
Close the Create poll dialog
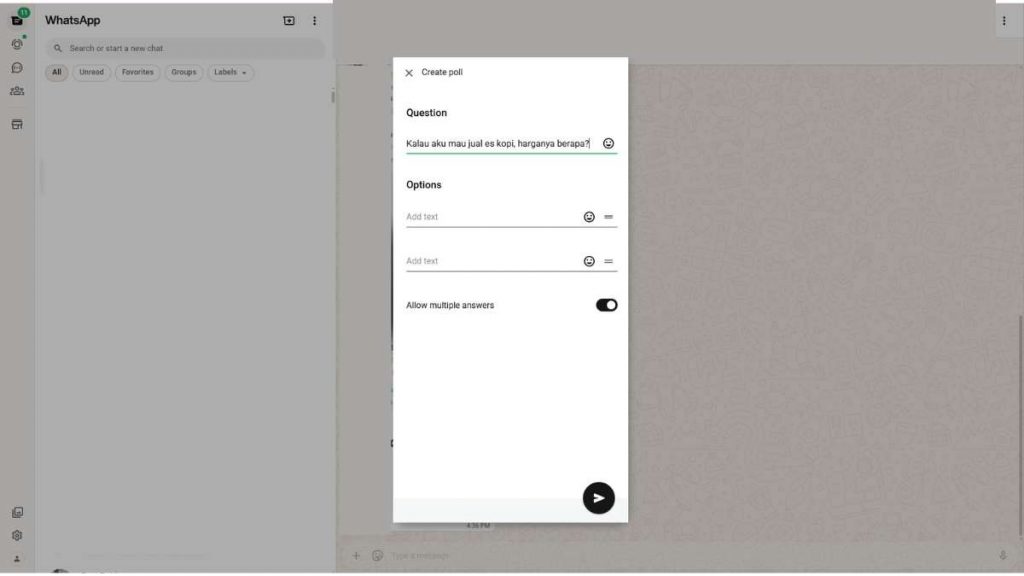409,73
